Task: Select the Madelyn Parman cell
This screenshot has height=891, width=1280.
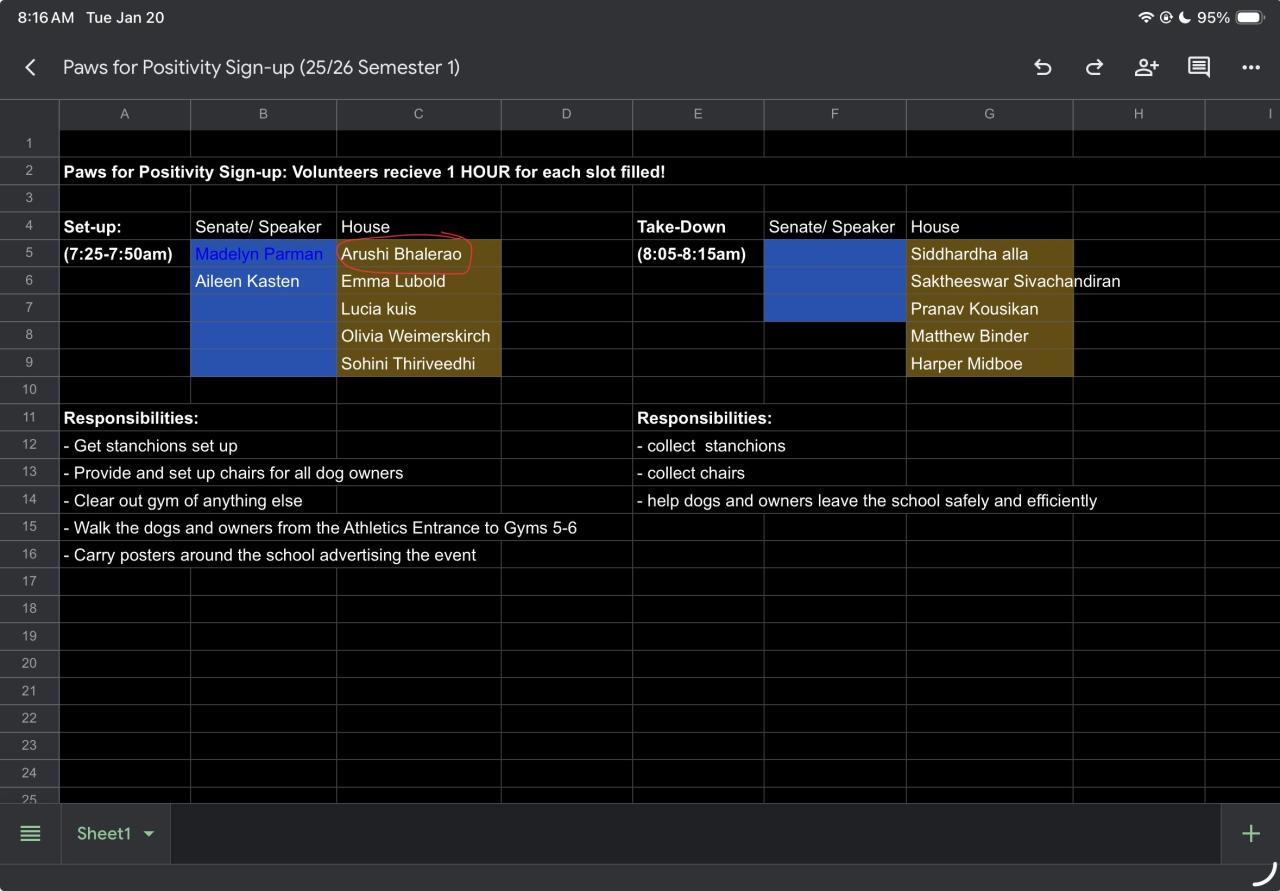Action: tap(263, 254)
